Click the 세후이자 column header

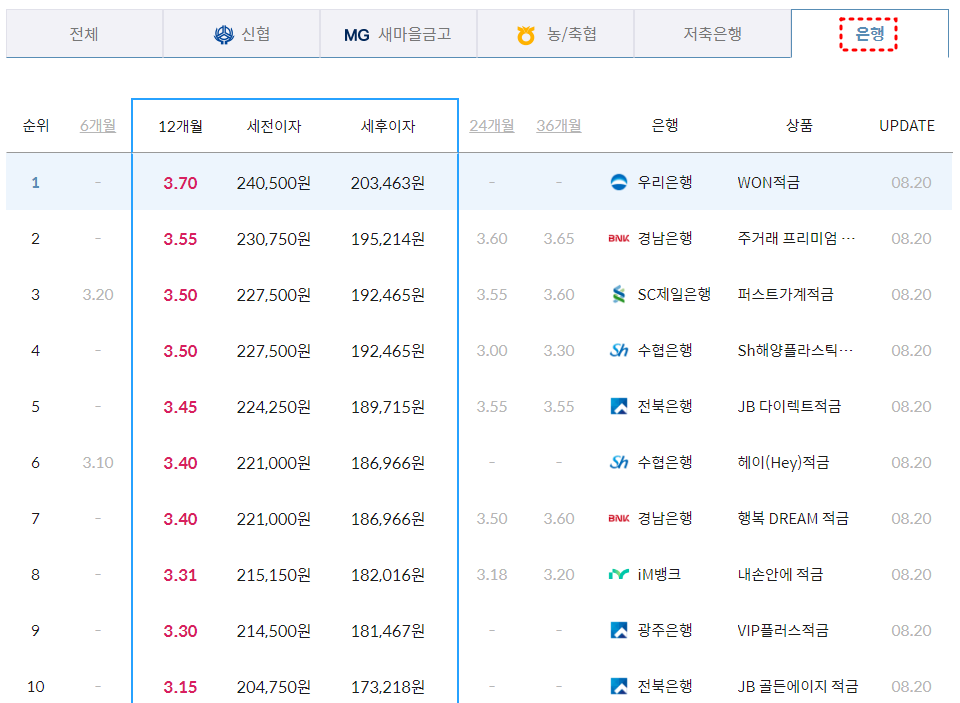click(388, 126)
